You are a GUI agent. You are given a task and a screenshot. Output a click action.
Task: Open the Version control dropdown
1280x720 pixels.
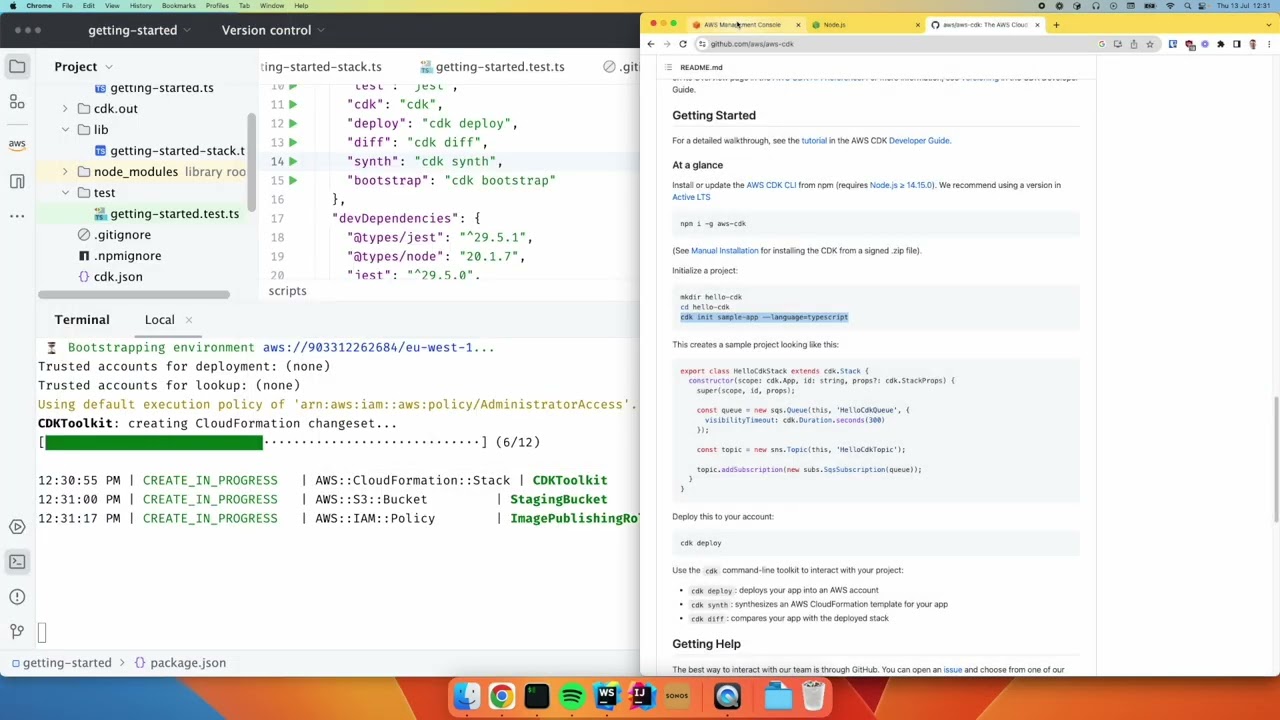pos(273,30)
